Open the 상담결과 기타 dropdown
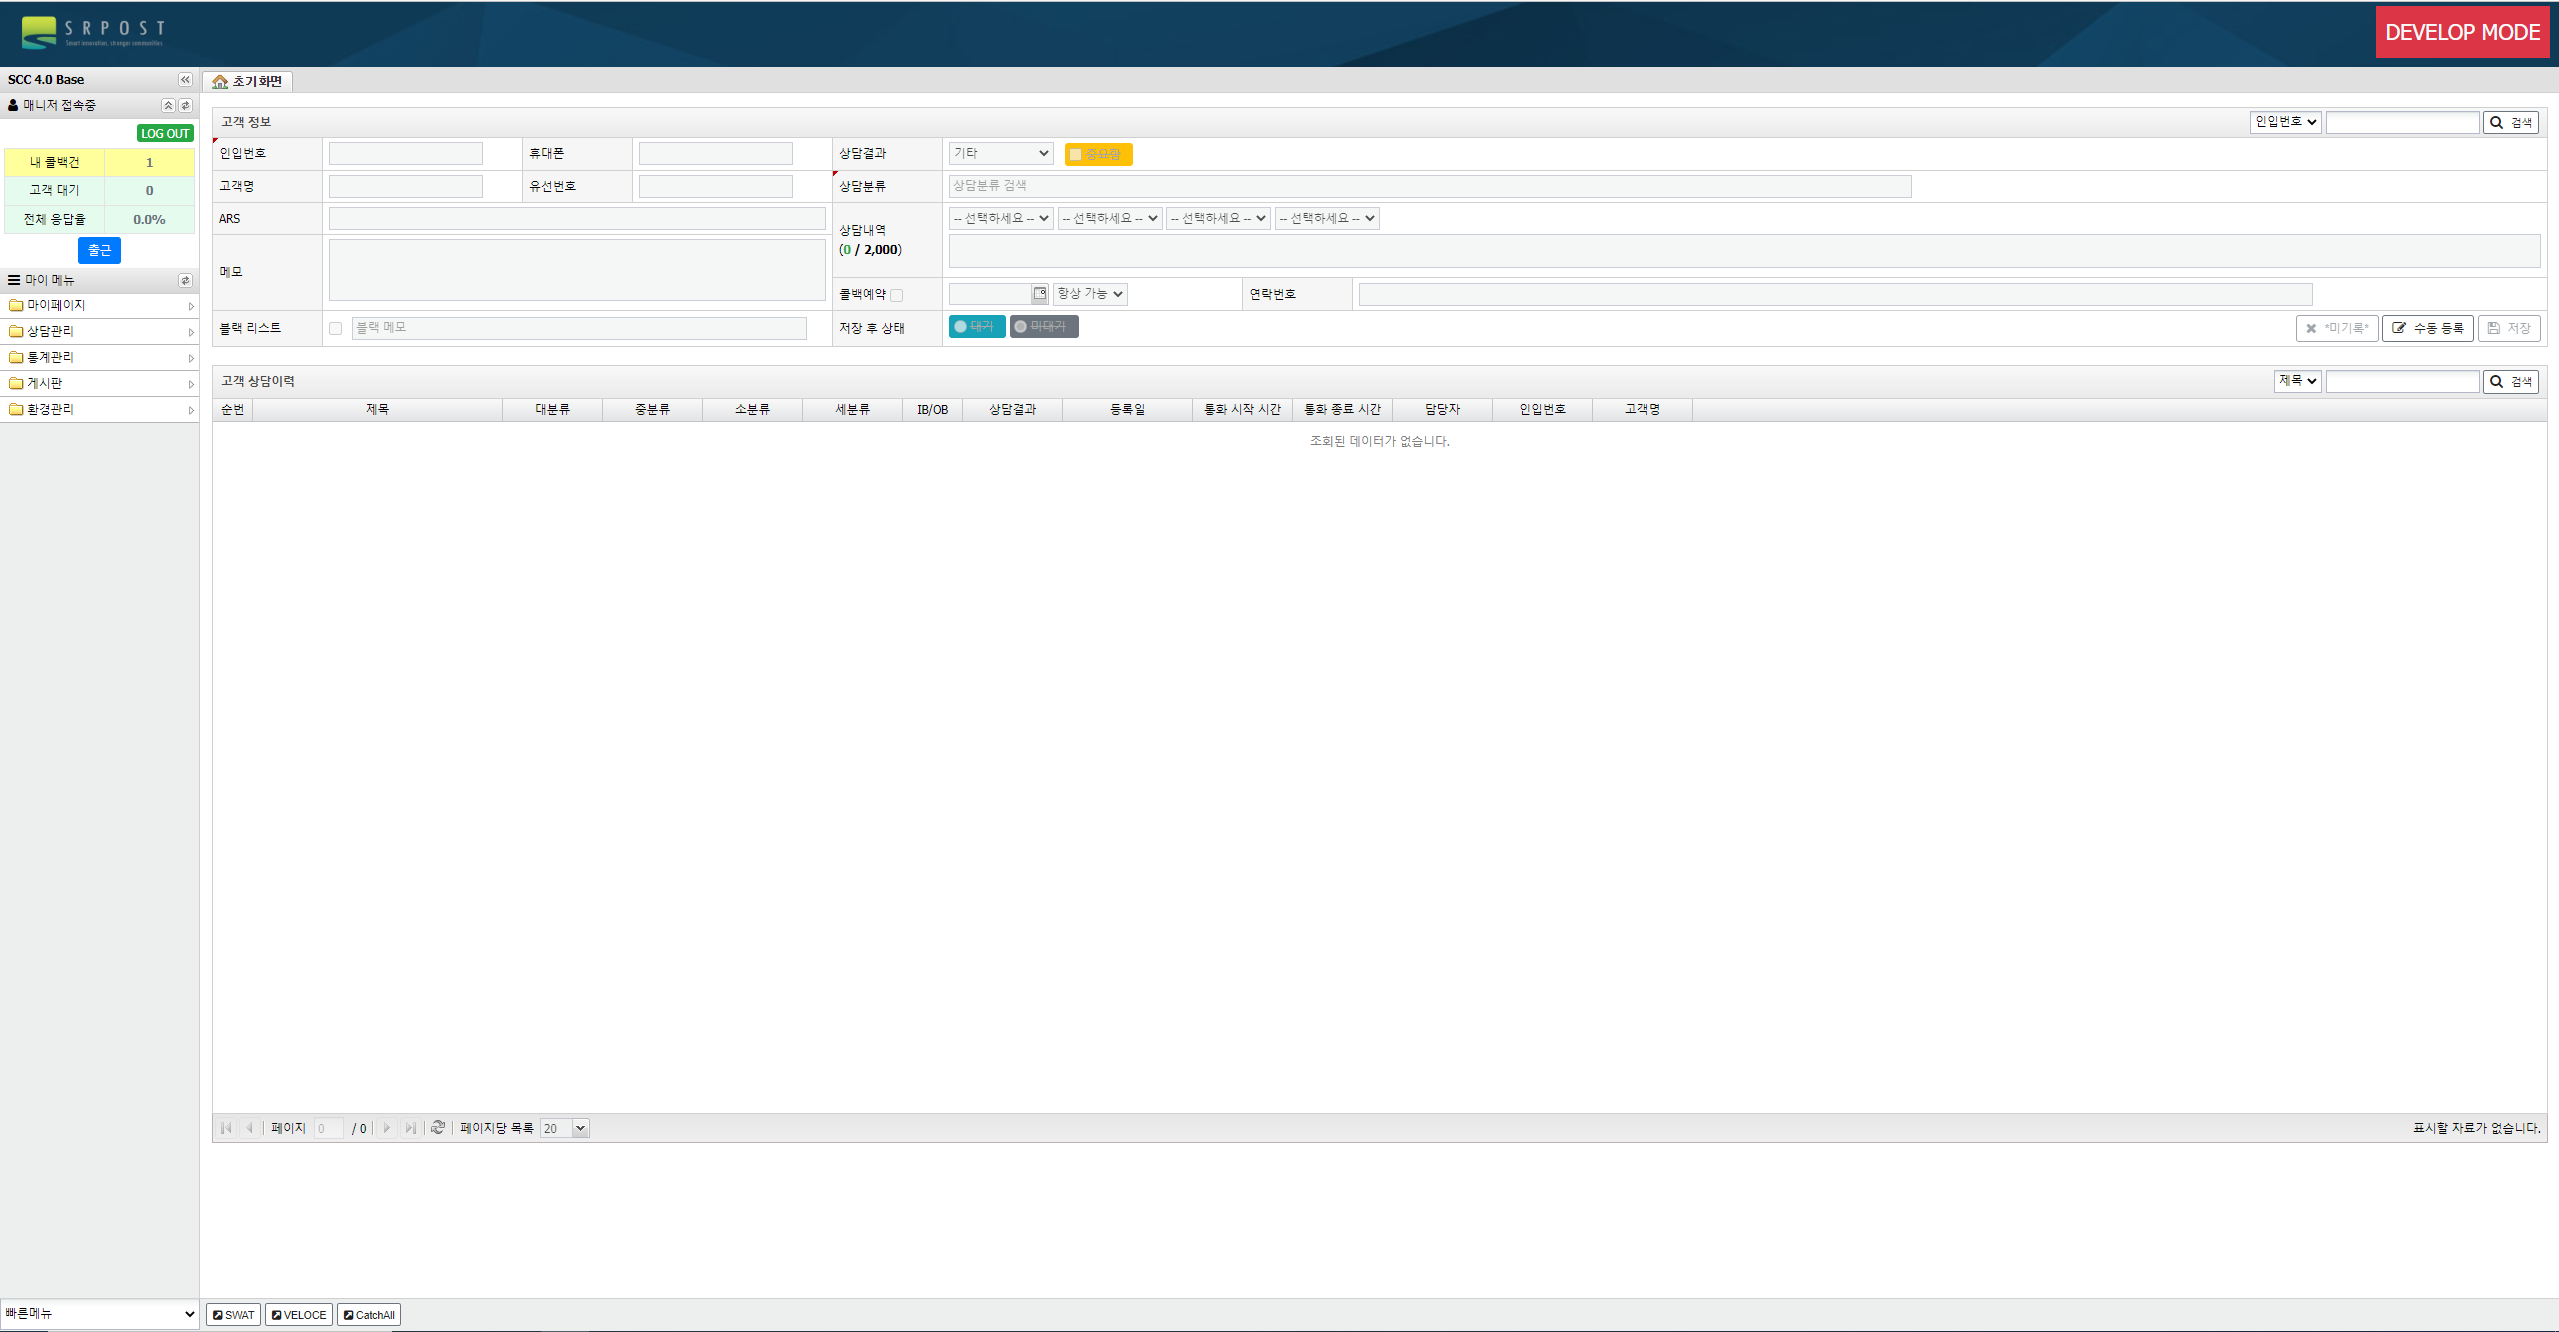 (x=1001, y=153)
